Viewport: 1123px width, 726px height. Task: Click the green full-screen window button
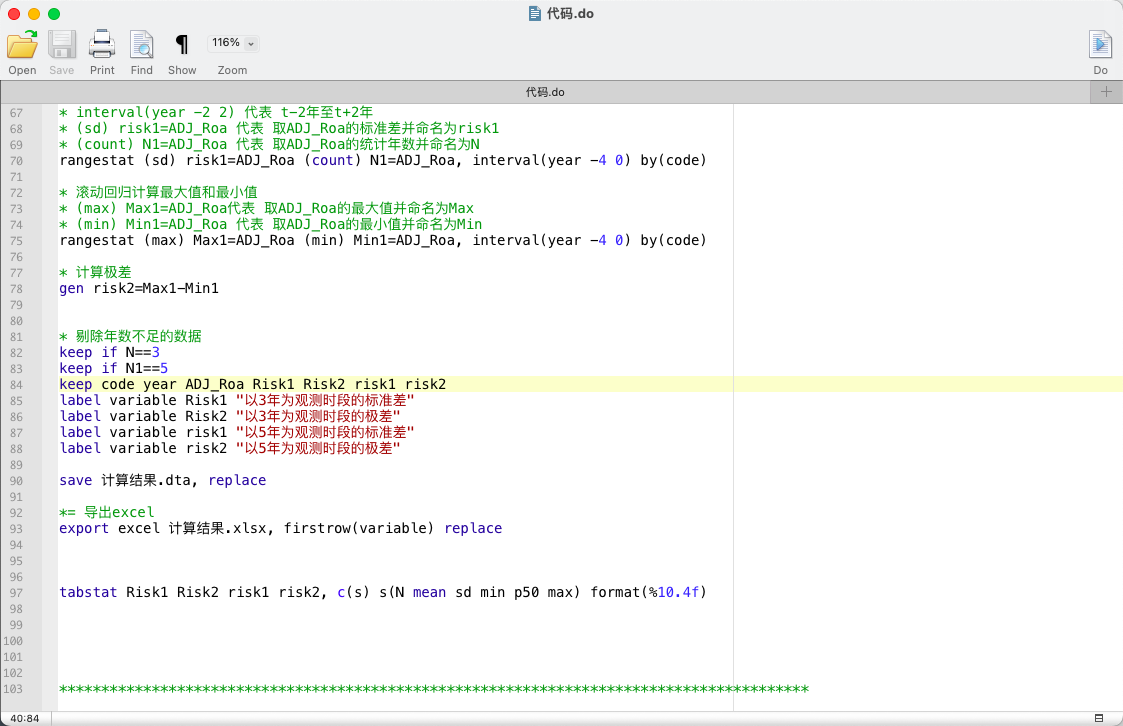[54, 14]
